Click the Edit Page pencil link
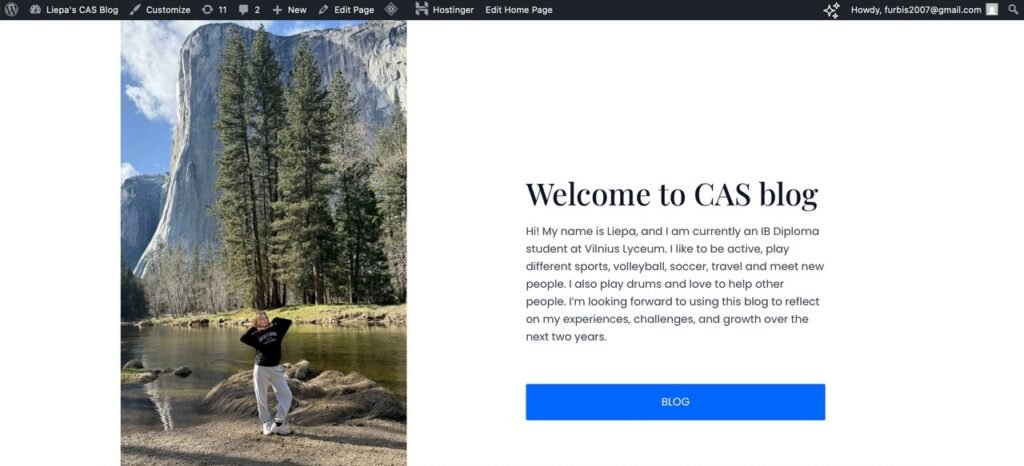Screen dimensions: 1024x466 346,10
